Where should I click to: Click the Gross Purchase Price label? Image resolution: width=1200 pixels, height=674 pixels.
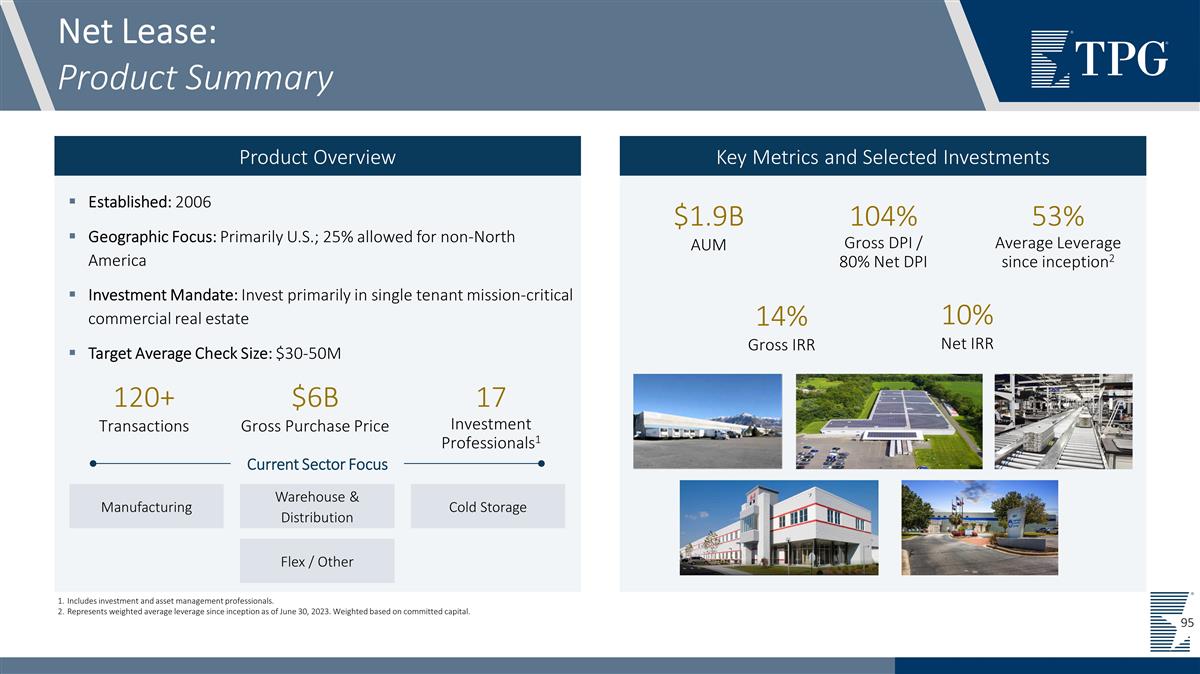coord(315,426)
